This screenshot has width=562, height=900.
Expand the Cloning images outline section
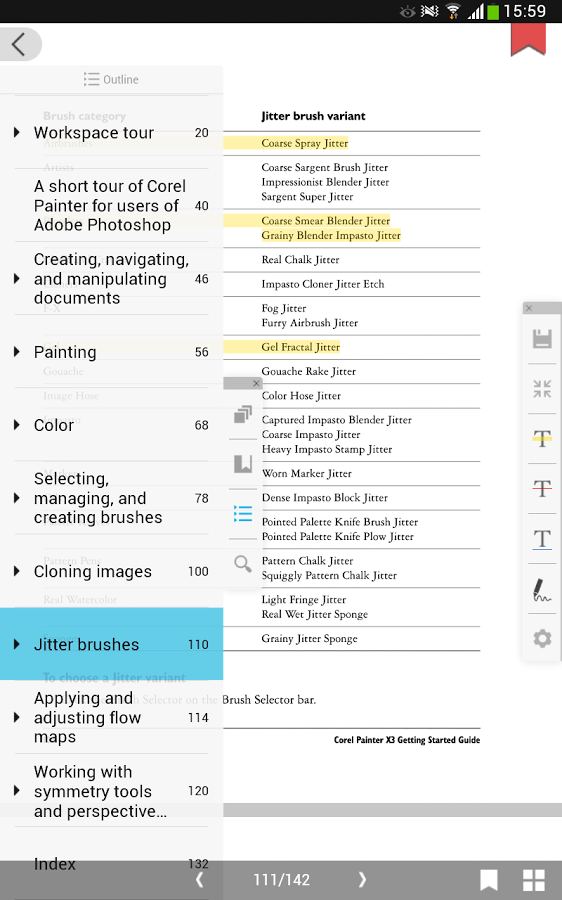point(17,571)
